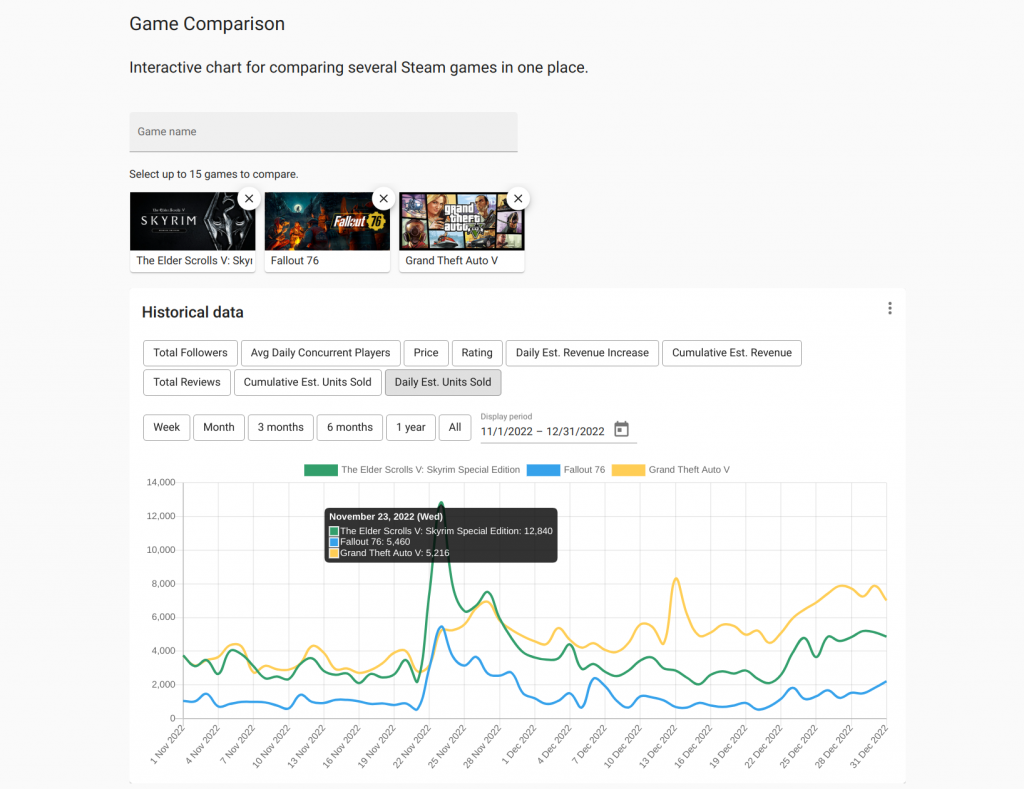Click the legend label 'Fallout 76'
The height and width of the screenshot is (789, 1024).
click(584, 470)
